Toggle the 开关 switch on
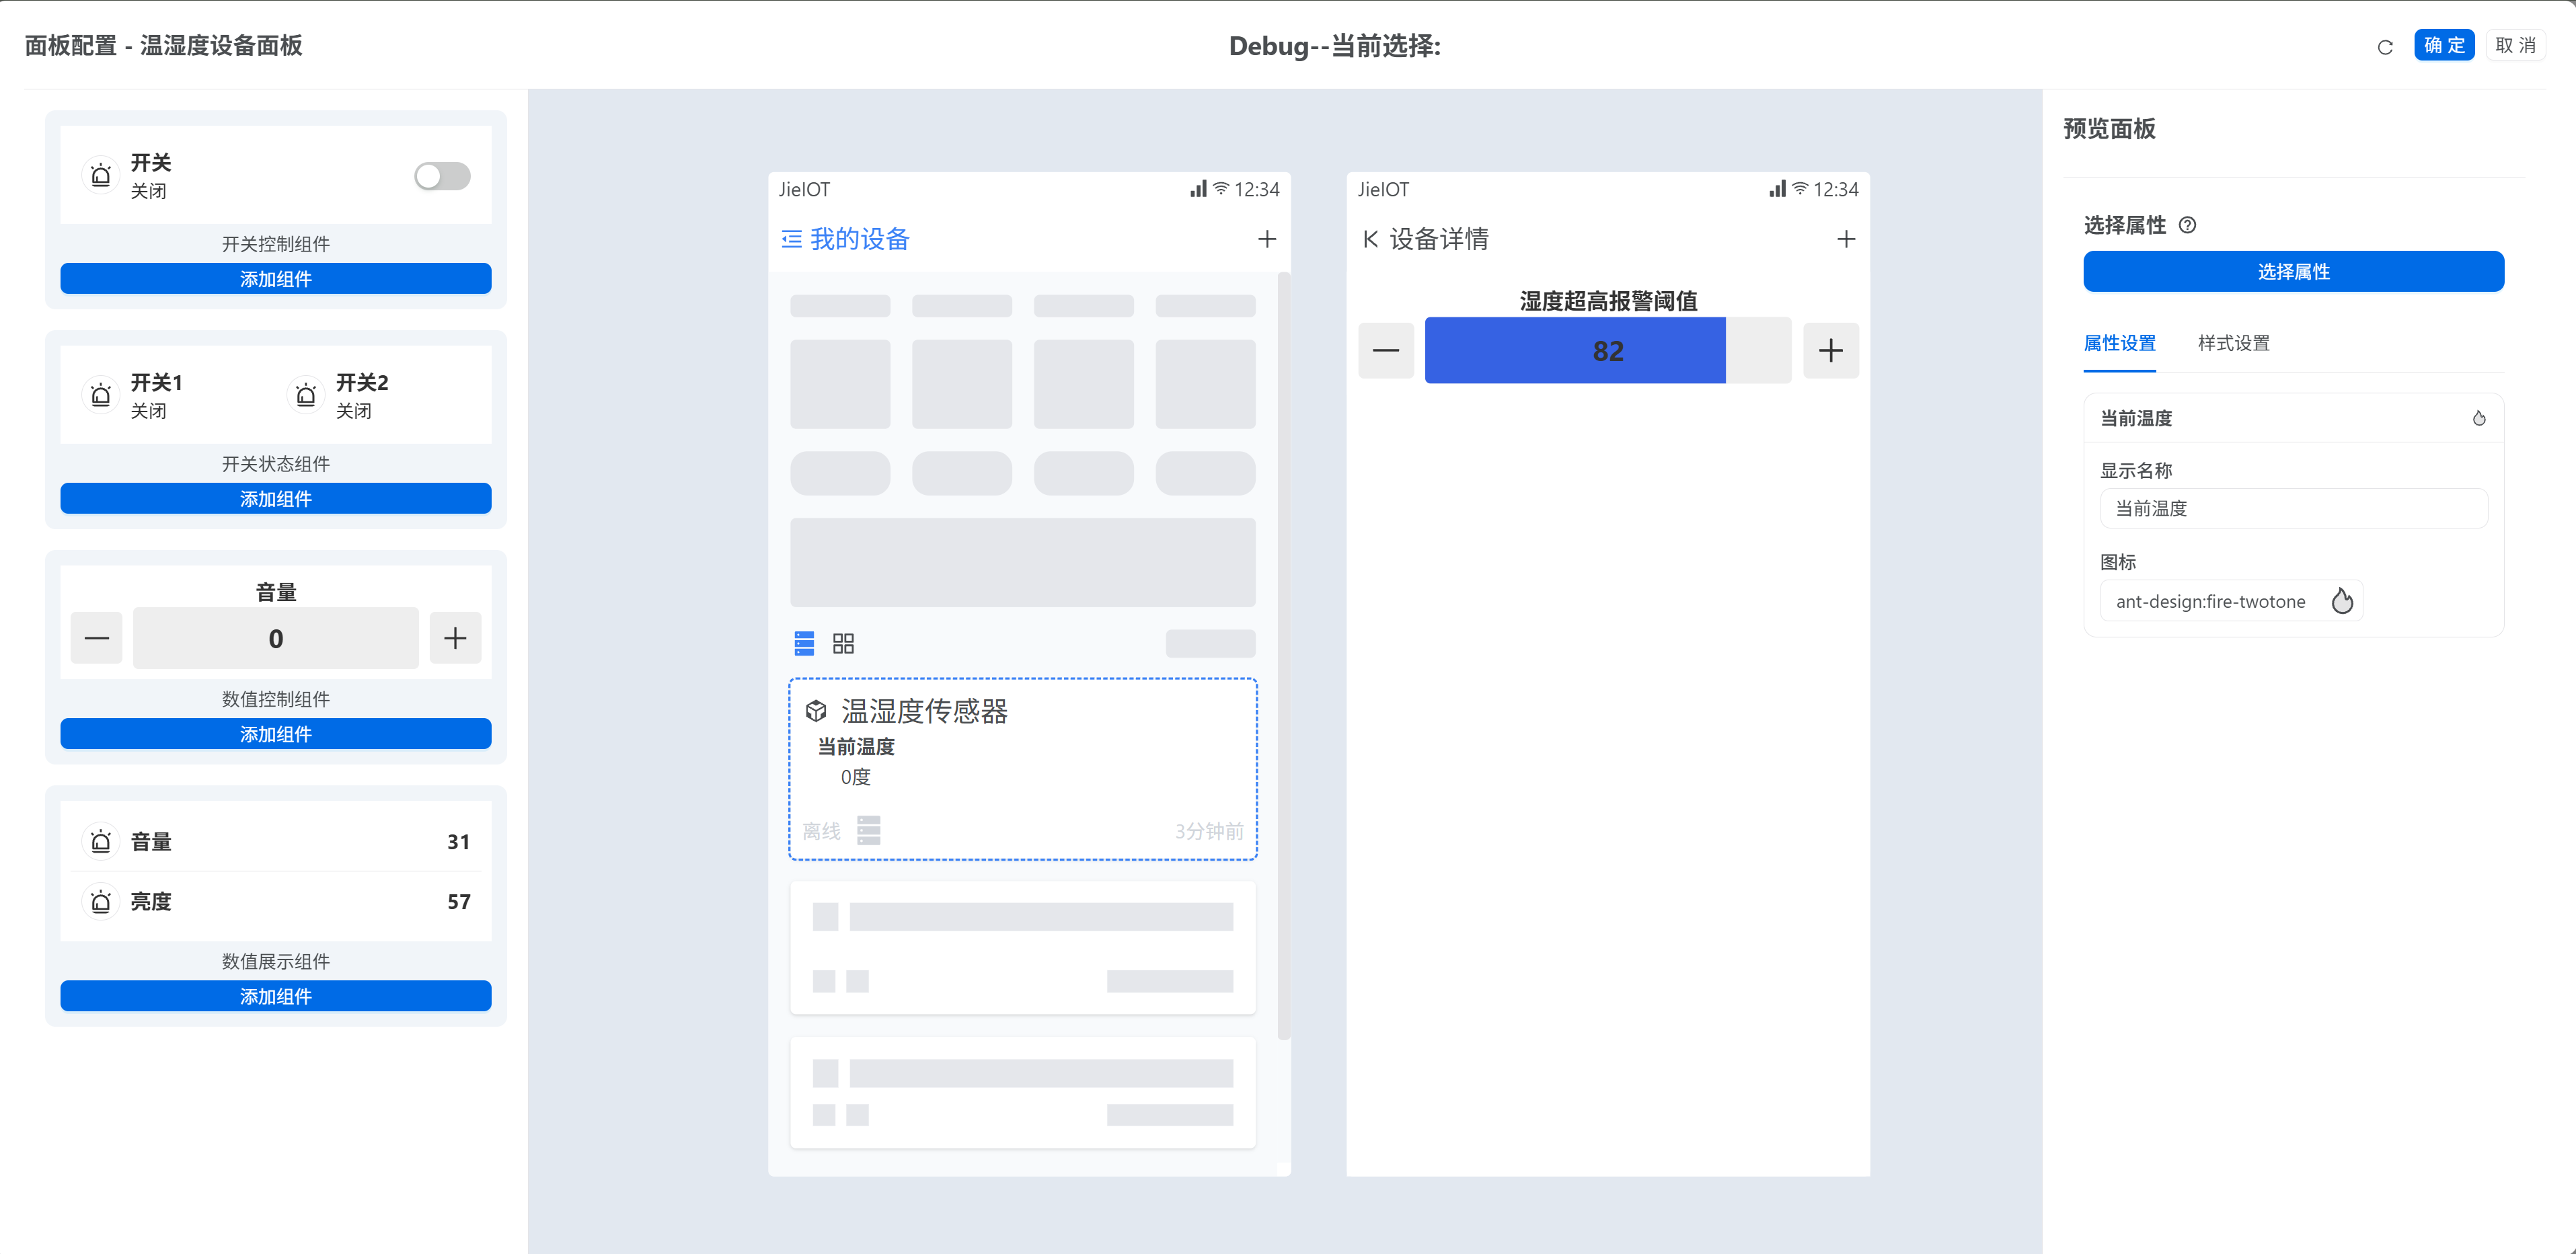 pos(442,176)
